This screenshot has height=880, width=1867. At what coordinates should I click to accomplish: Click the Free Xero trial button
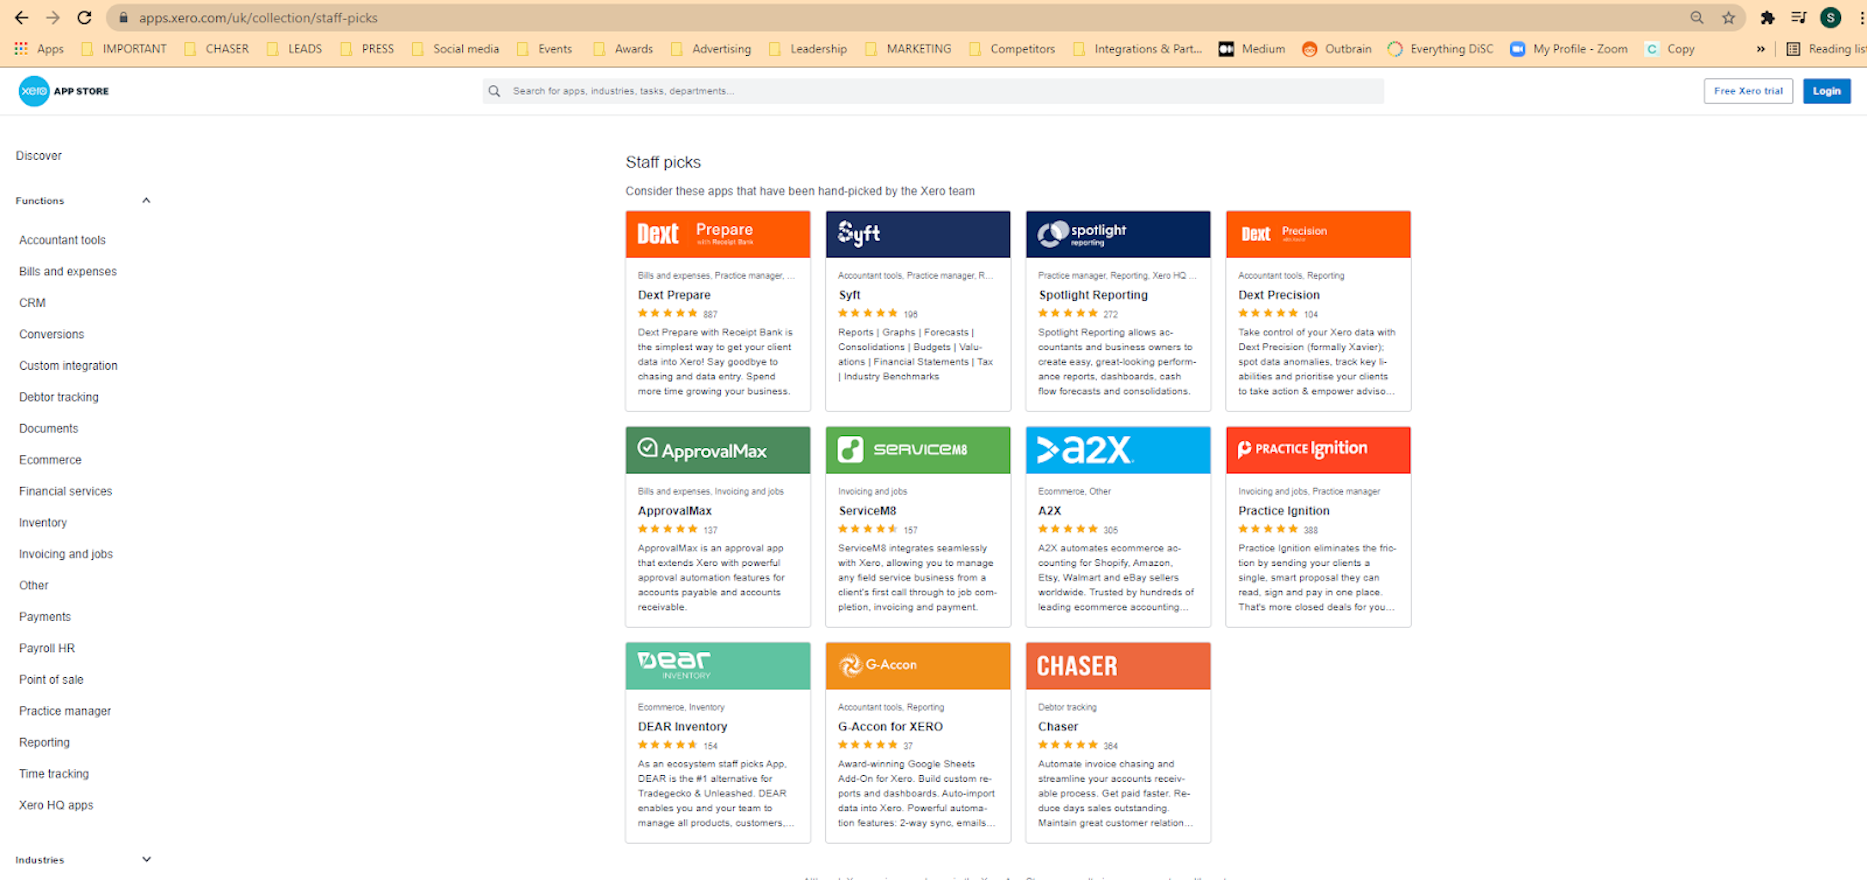click(1748, 91)
